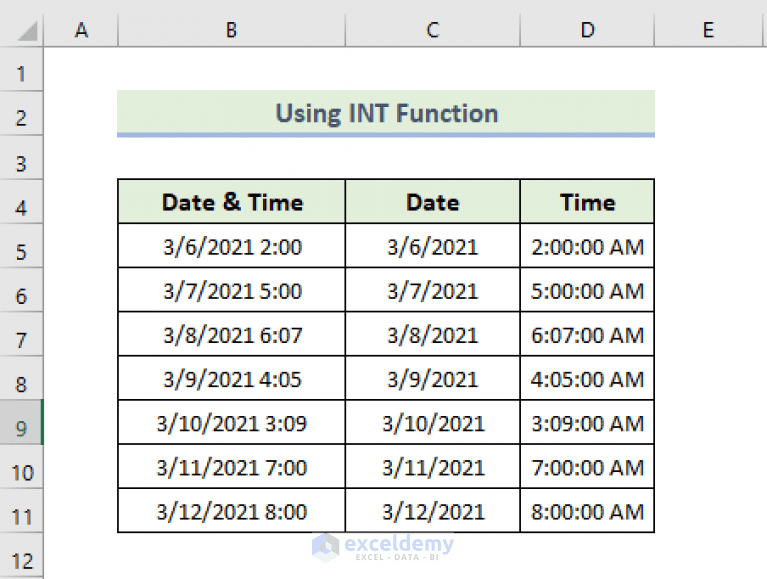This screenshot has width=767, height=579.
Task: Select row 10 header
Action: pyautogui.click(x=22, y=467)
